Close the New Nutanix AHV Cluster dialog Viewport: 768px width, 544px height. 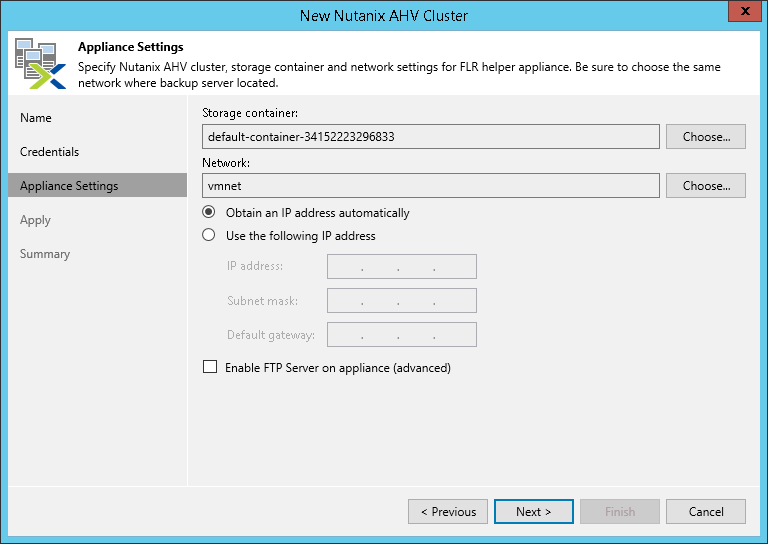point(741,14)
